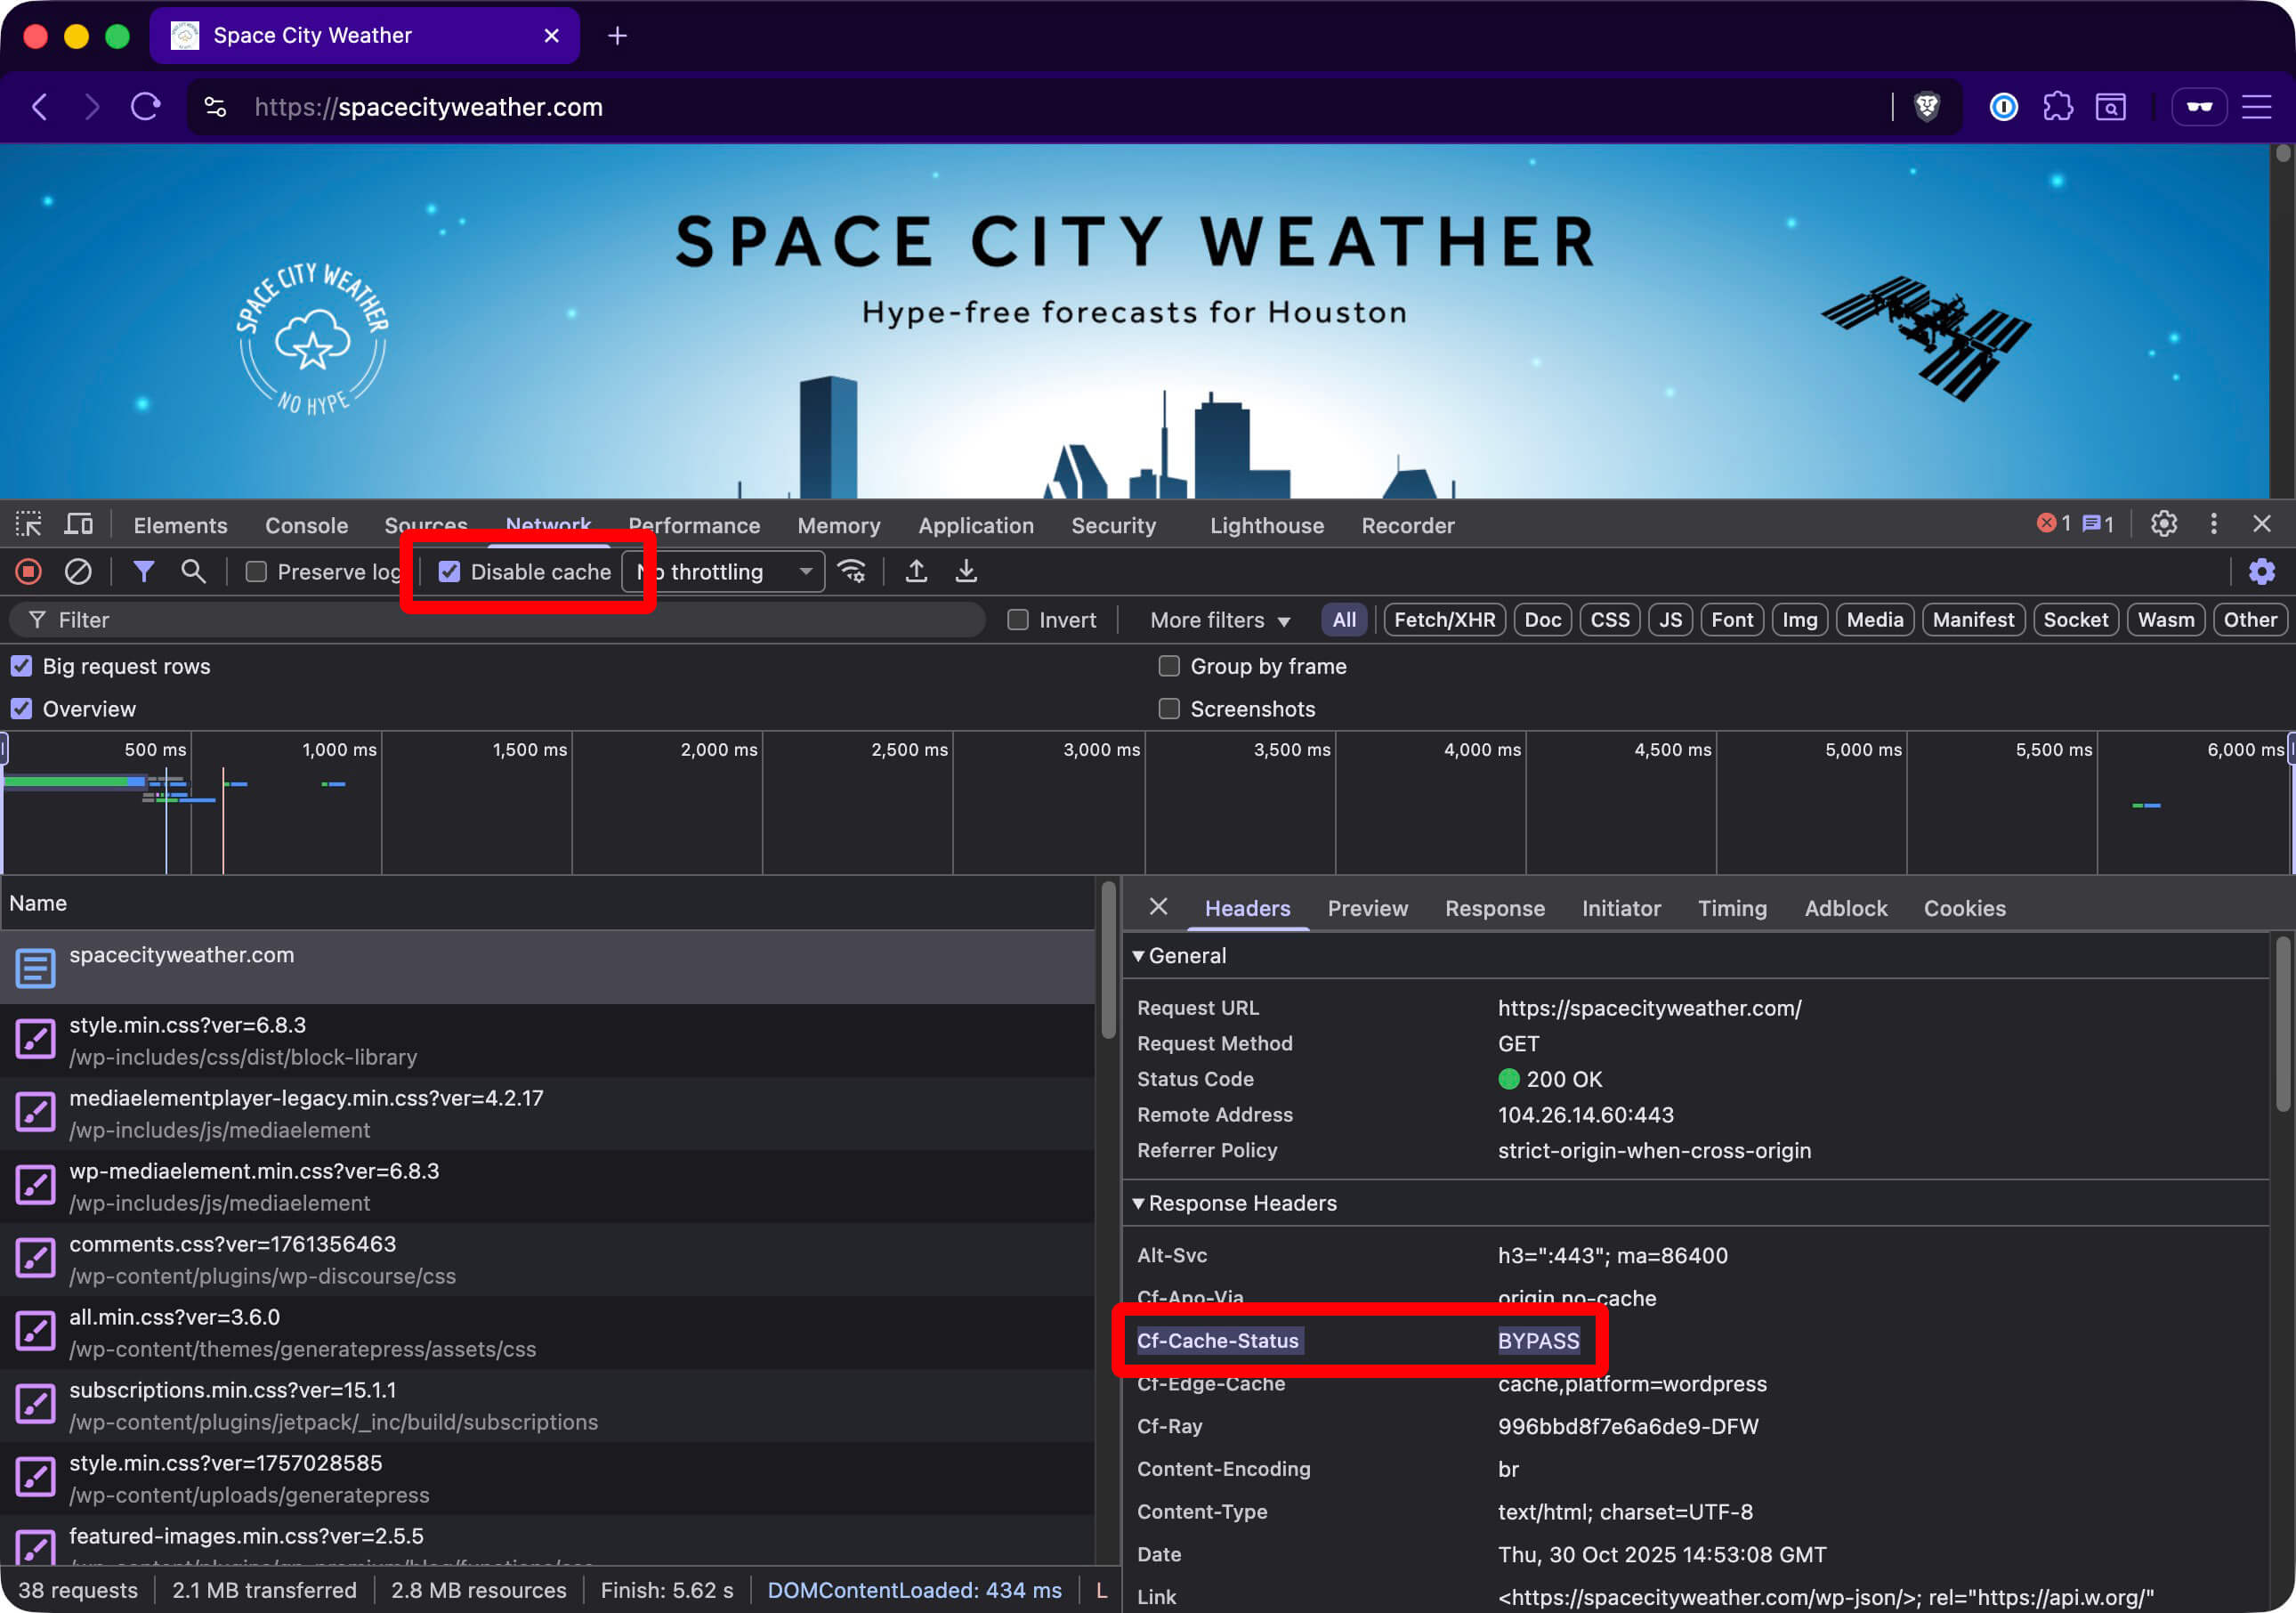Click the import HAR upload icon
2296x1613 pixels.
click(916, 571)
